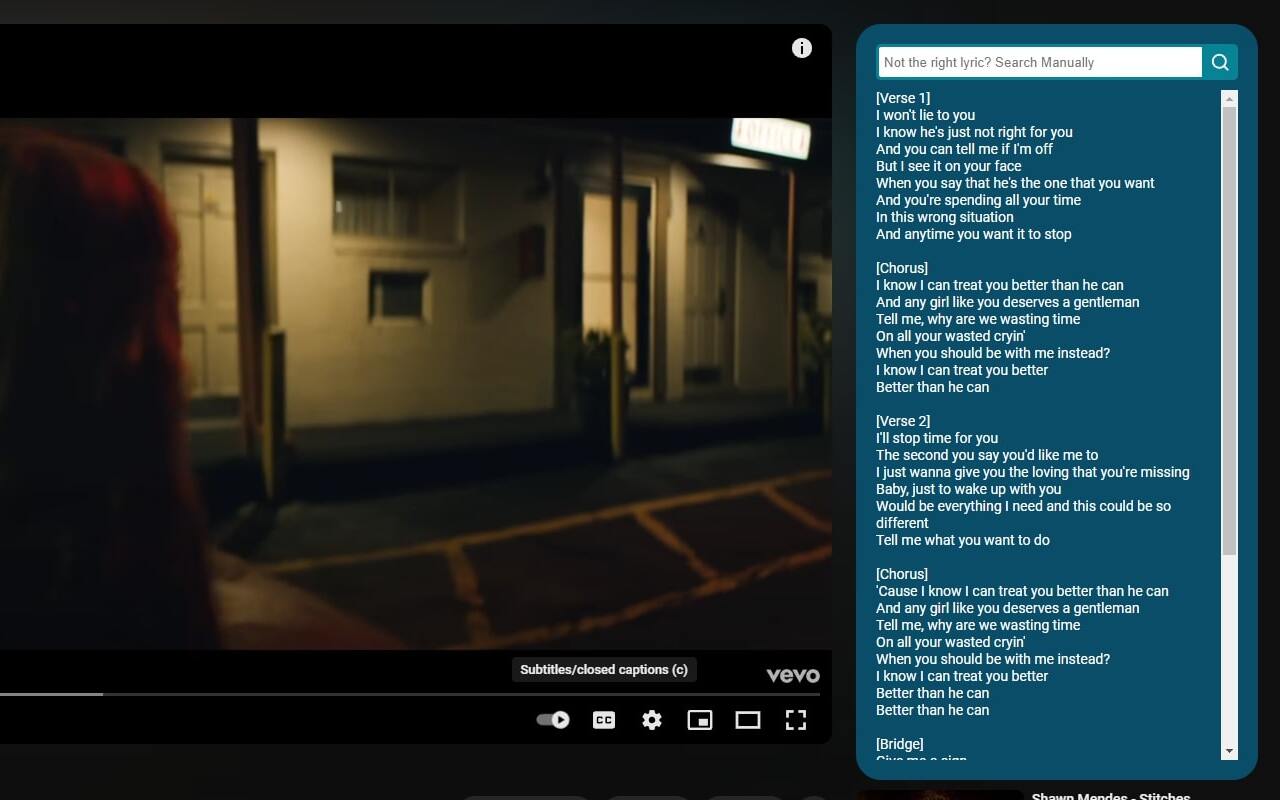Click the lyrics scrollbar down arrow

pyautogui.click(x=1229, y=751)
